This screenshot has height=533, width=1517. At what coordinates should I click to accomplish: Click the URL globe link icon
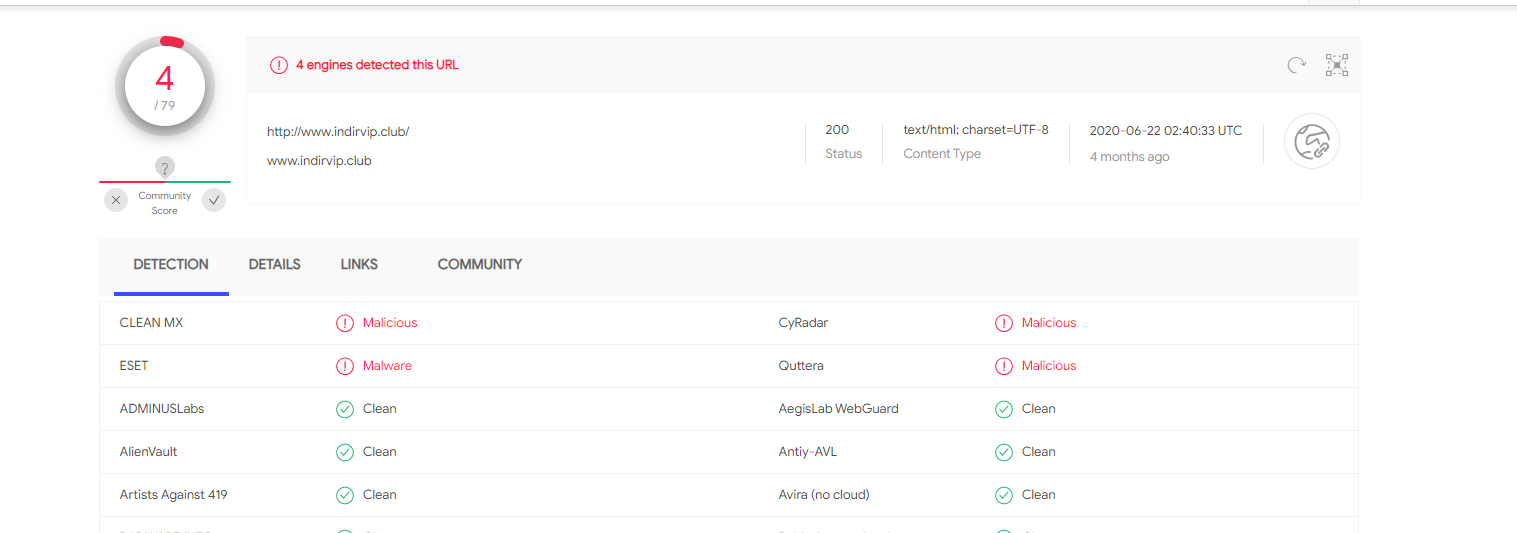click(x=1311, y=141)
